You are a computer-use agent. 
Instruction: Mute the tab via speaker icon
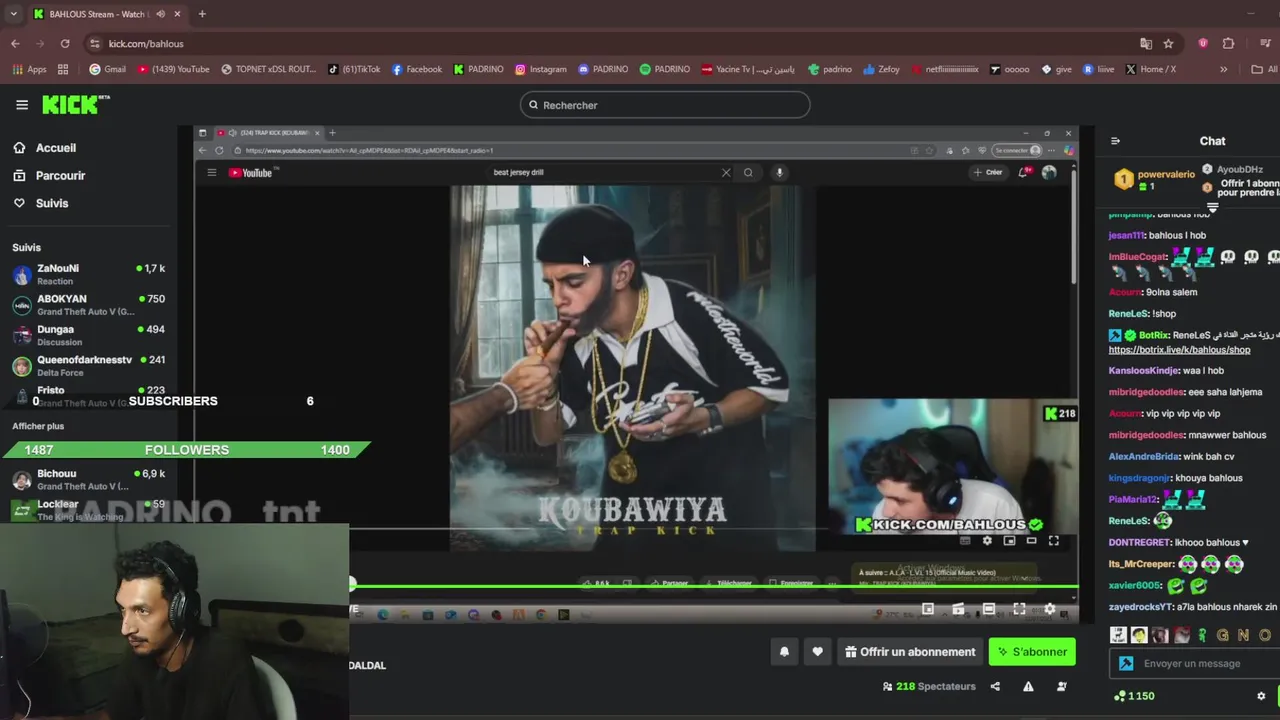point(160,14)
